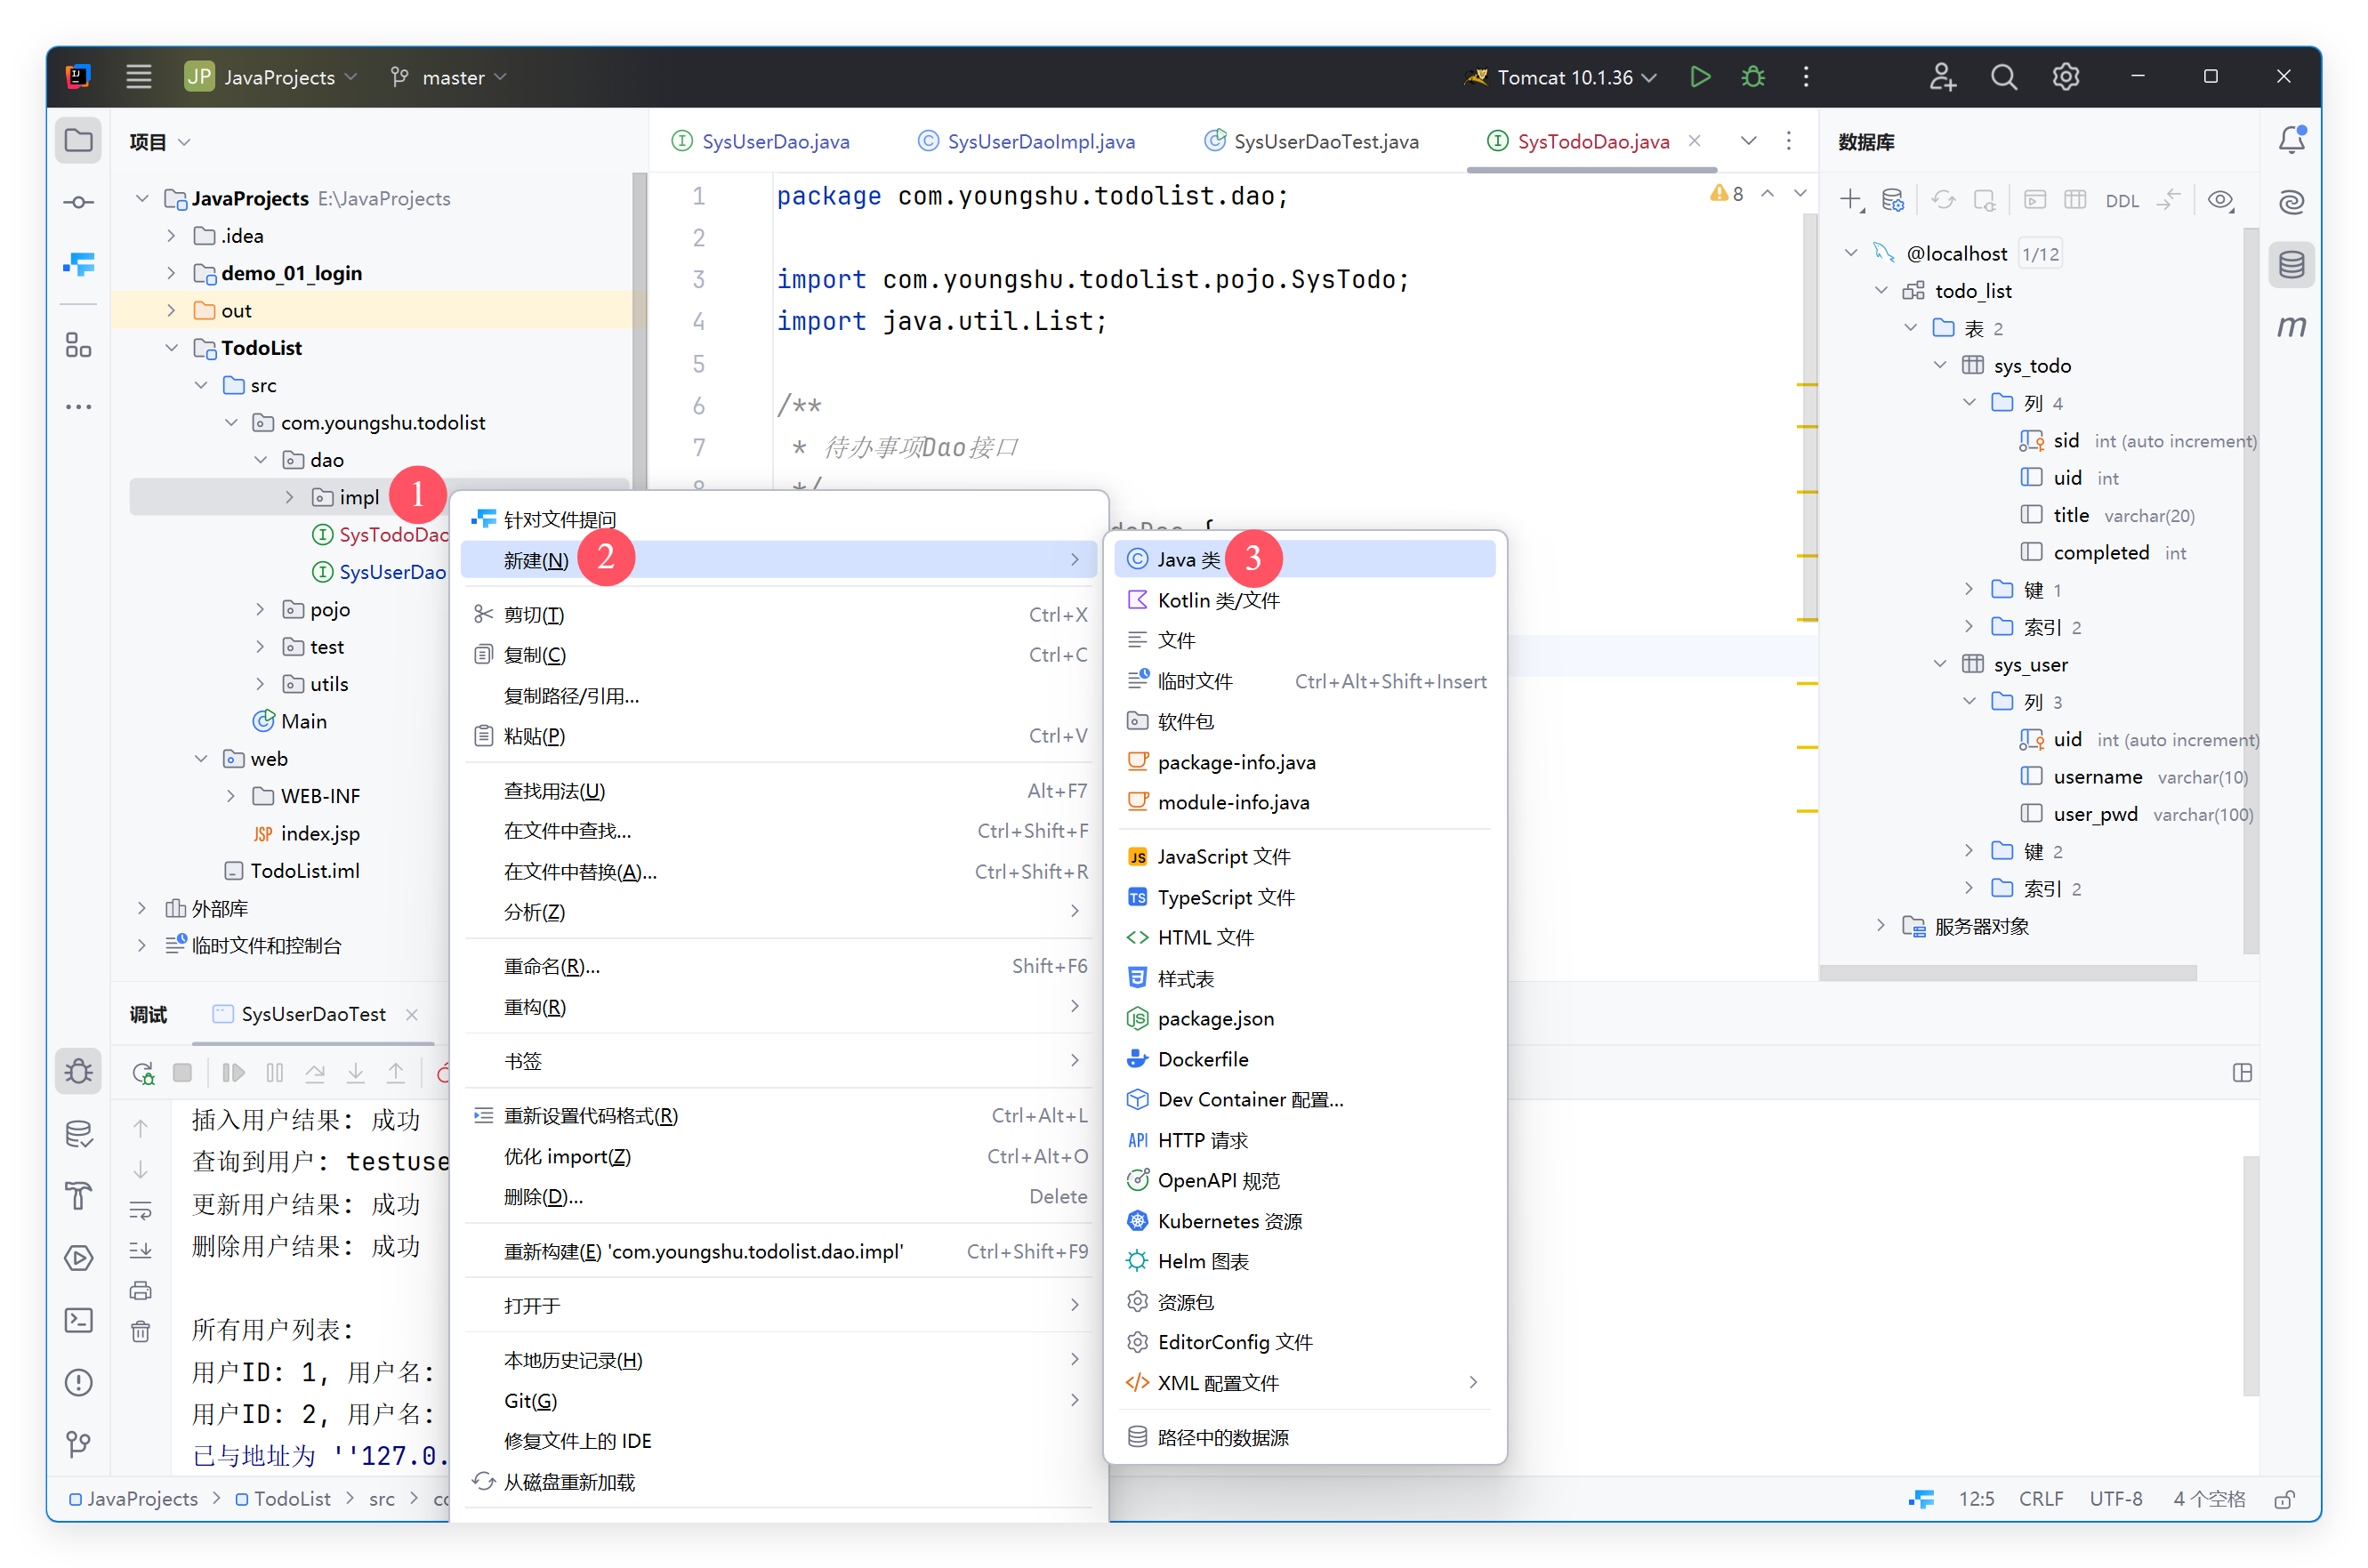Stop the debug session

click(182, 1073)
